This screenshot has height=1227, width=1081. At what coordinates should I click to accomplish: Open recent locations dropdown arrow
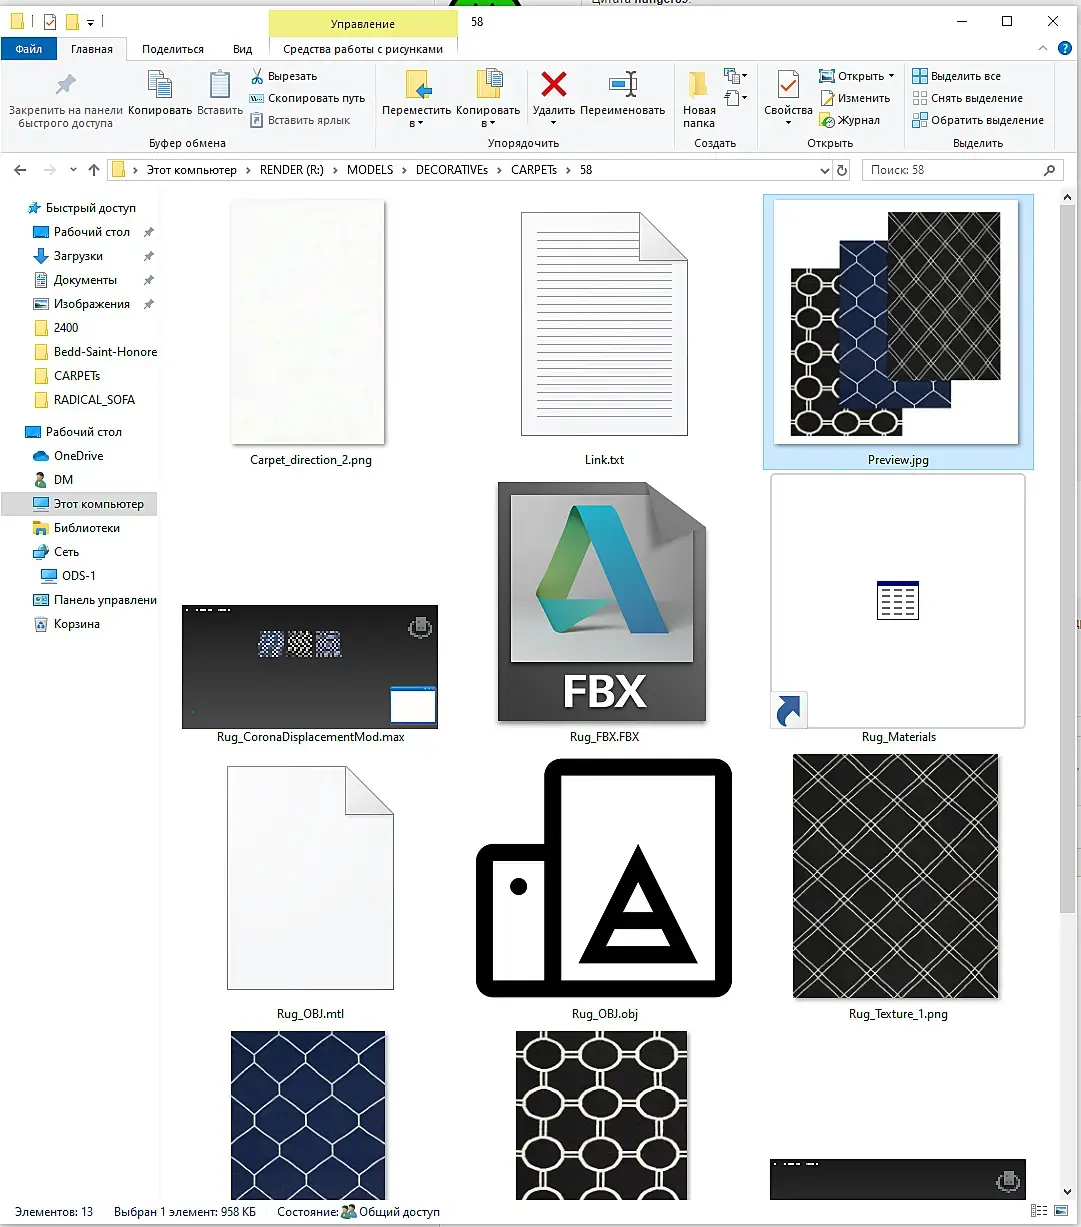click(72, 170)
